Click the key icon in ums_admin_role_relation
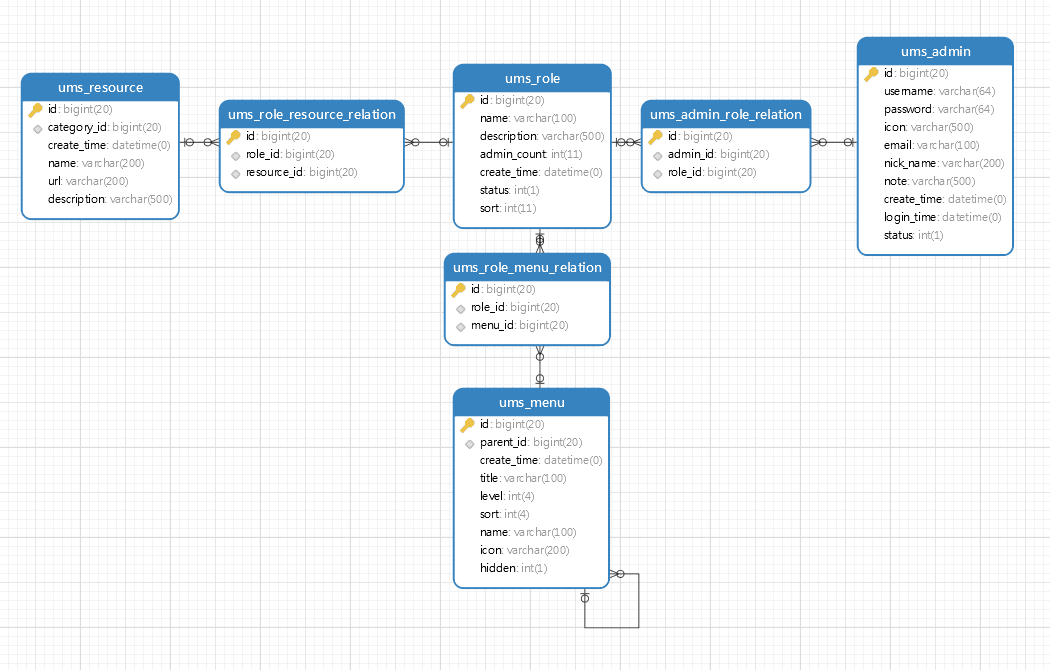 pyautogui.click(x=655, y=137)
